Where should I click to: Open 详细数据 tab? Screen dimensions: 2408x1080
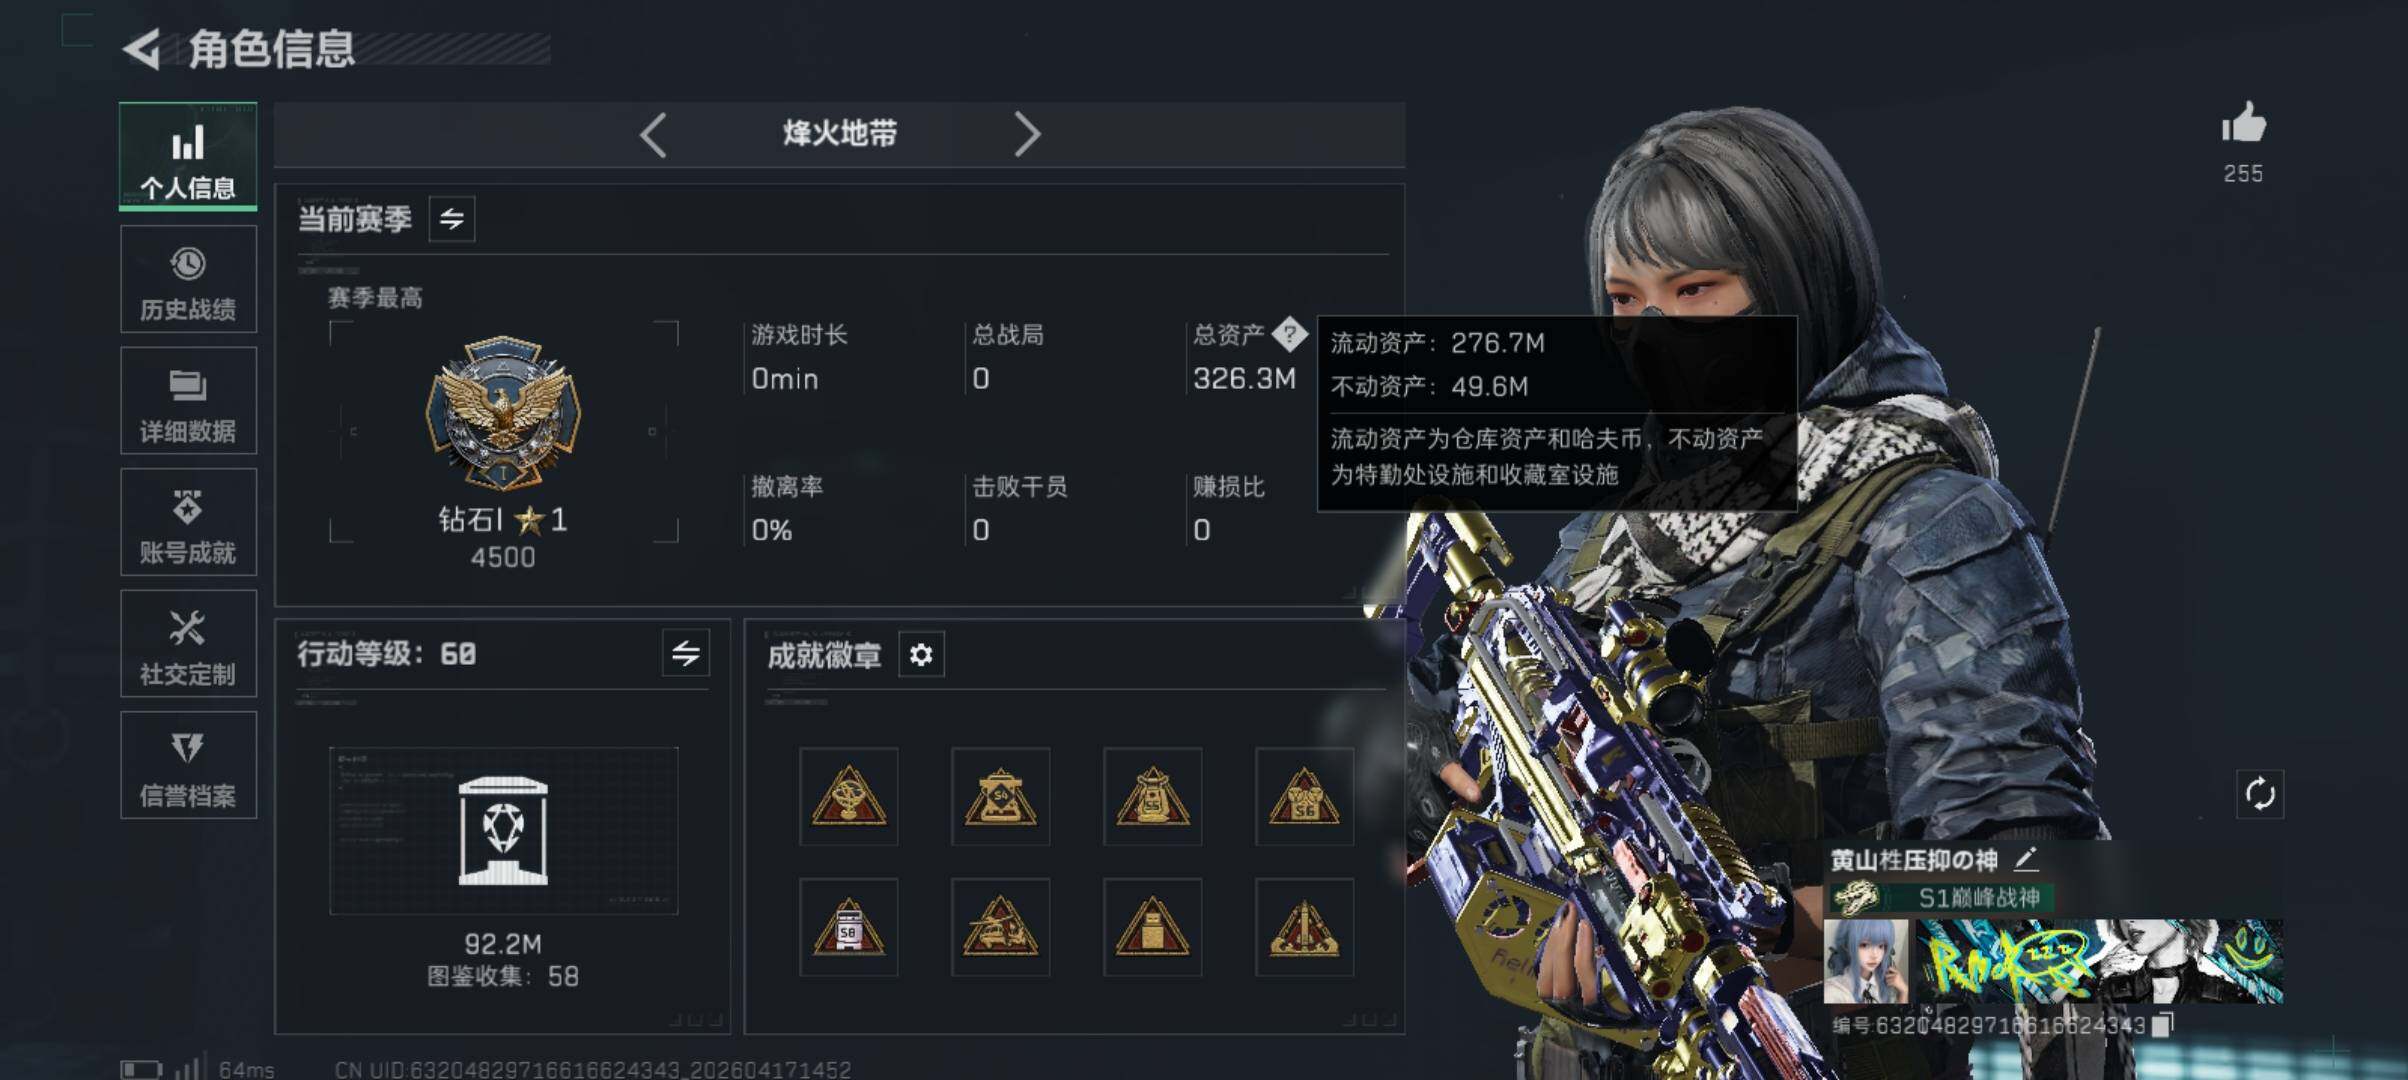pyautogui.click(x=188, y=400)
